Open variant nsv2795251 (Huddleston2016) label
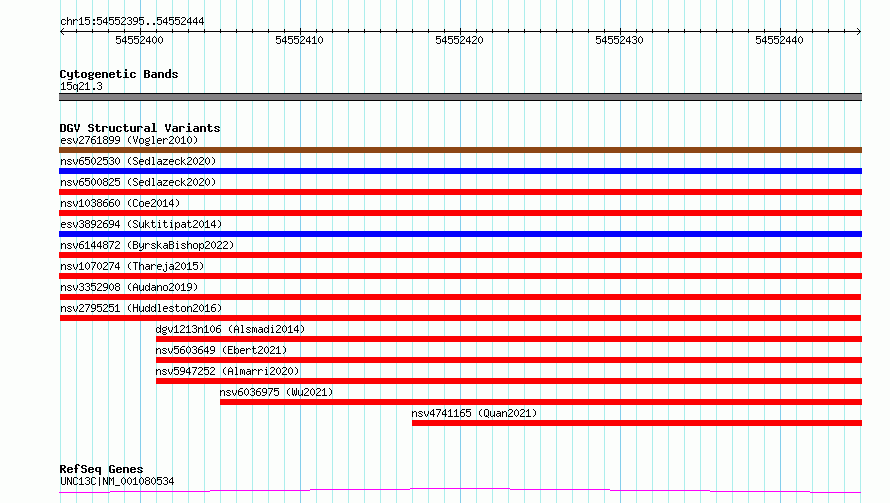890x503 pixels. (x=141, y=308)
